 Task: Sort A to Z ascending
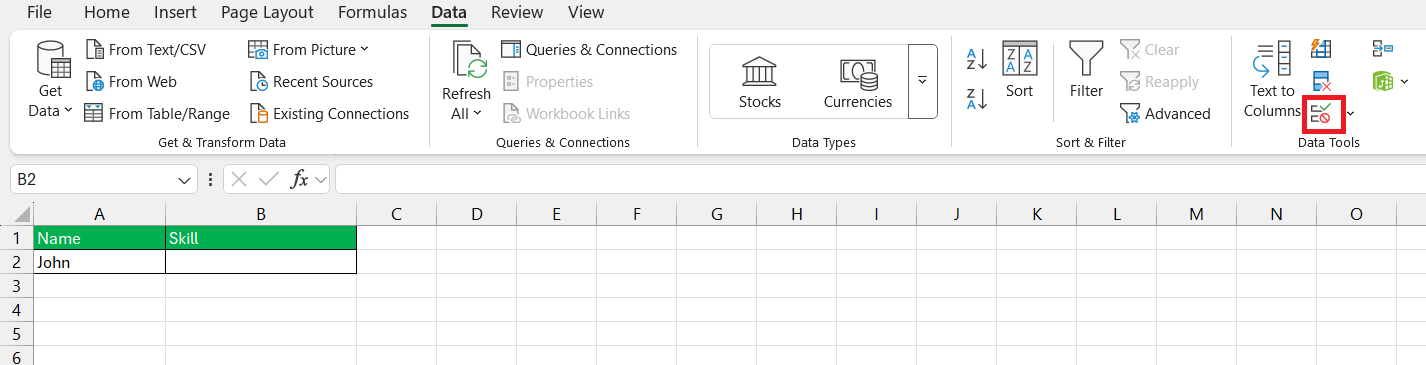pos(977,60)
